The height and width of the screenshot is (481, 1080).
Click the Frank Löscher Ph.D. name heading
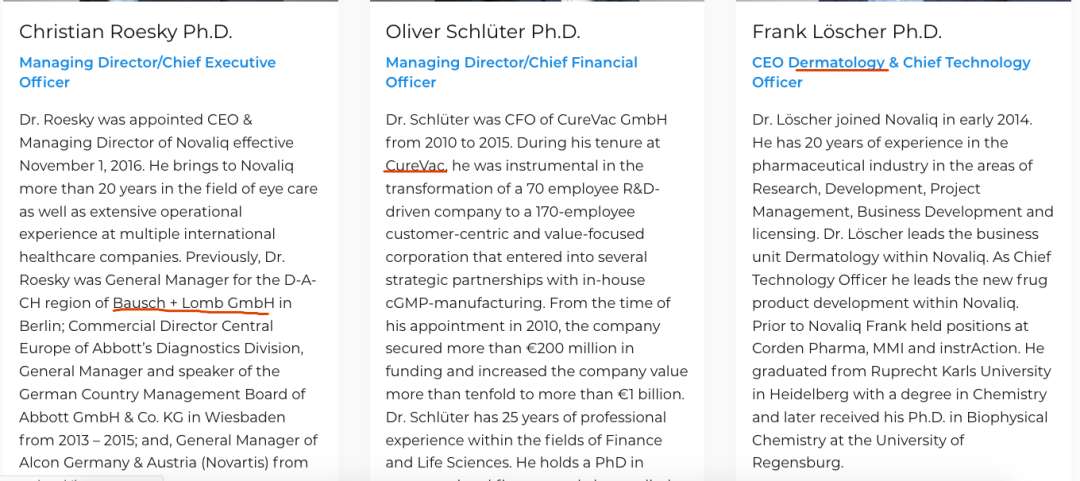point(847,32)
